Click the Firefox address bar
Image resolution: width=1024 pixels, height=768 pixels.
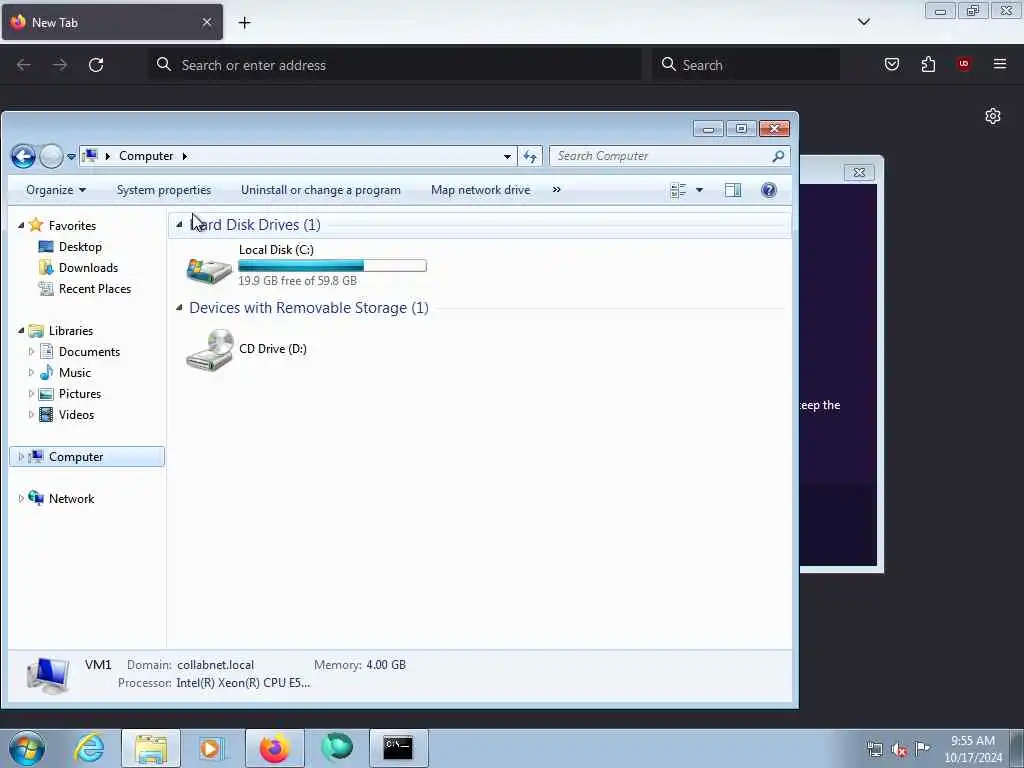[396, 65]
